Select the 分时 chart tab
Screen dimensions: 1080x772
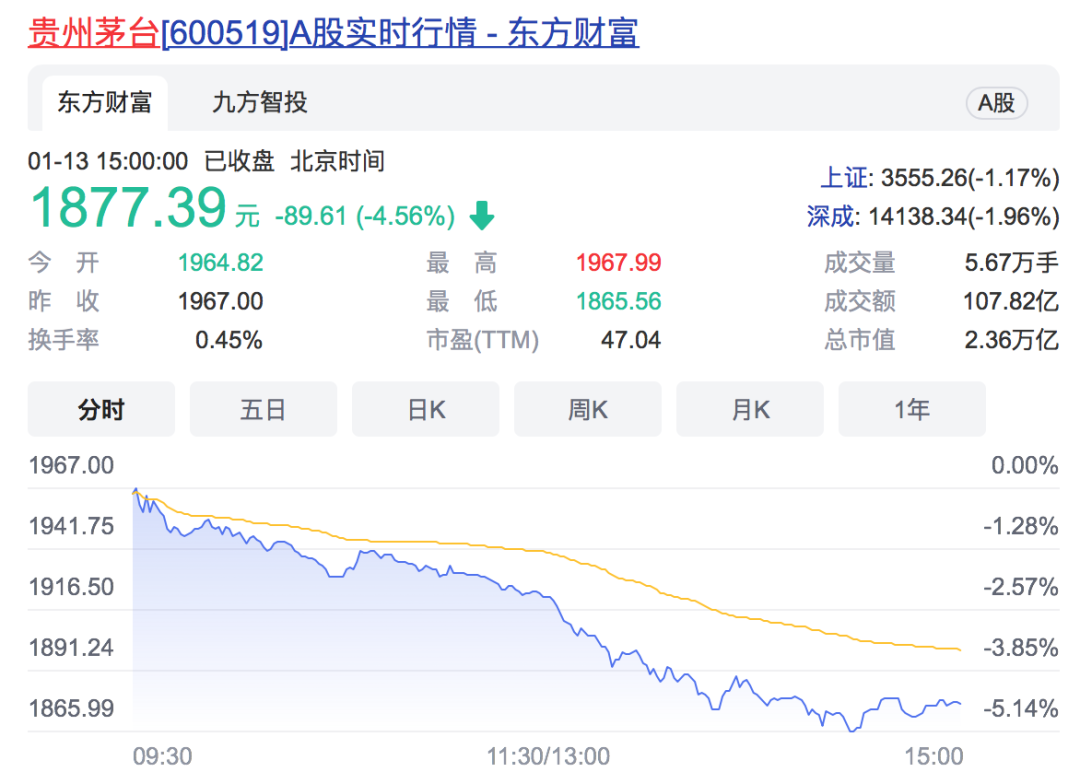[101, 410]
